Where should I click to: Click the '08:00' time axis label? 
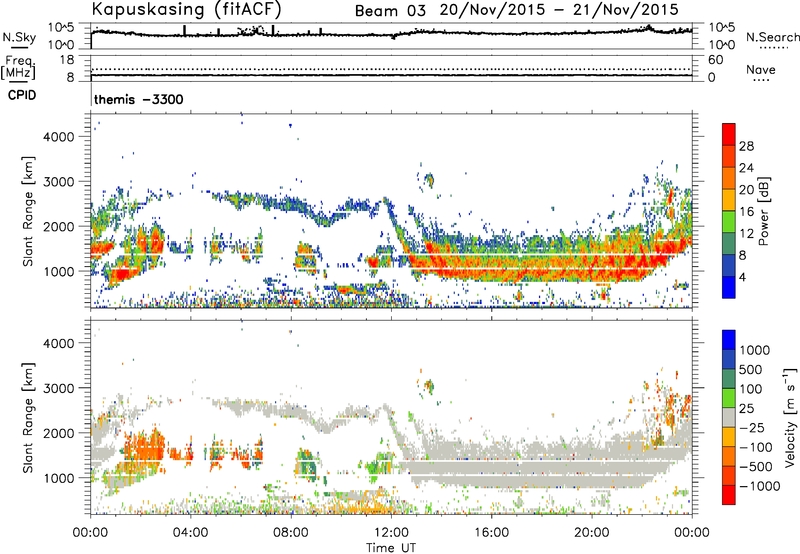point(291,533)
